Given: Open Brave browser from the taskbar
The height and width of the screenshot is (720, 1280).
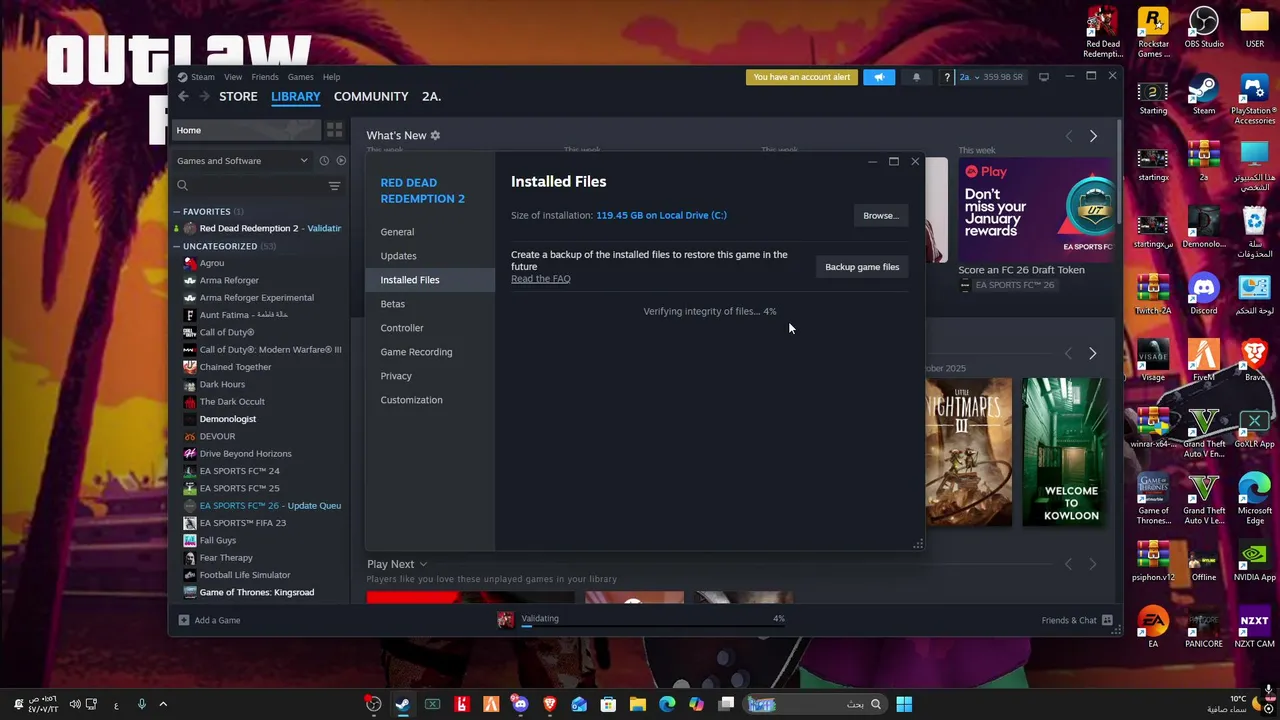Looking at the screenshot, I should click(x=549, y=704).
